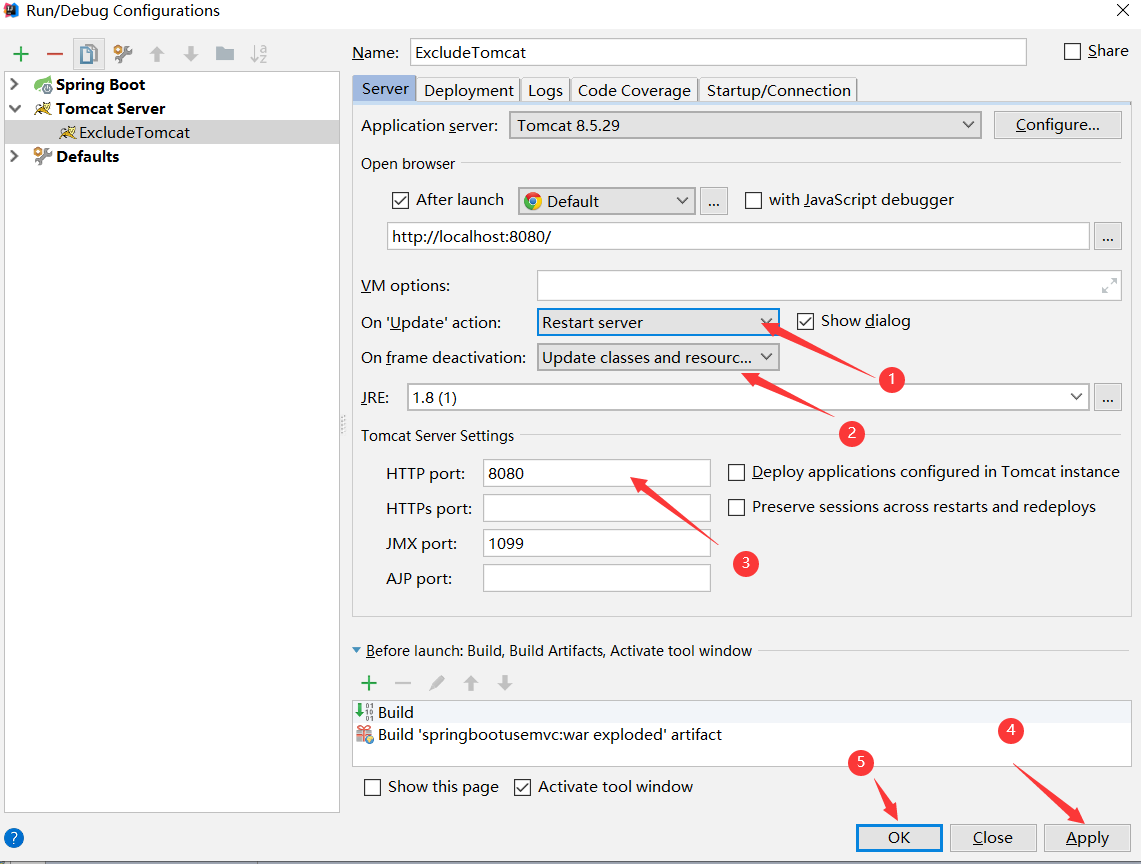Add new configuration with green plus icon
The width and height of the screenshot is (1141, 864).
[x=21, y=54]
